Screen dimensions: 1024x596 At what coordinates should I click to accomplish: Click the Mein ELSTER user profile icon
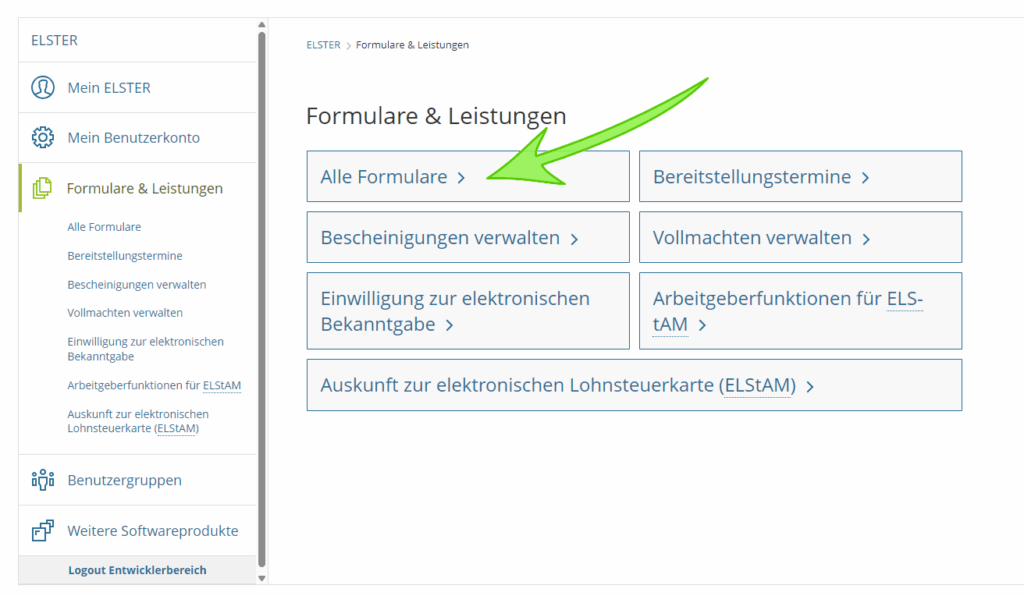tap(43, 87)
